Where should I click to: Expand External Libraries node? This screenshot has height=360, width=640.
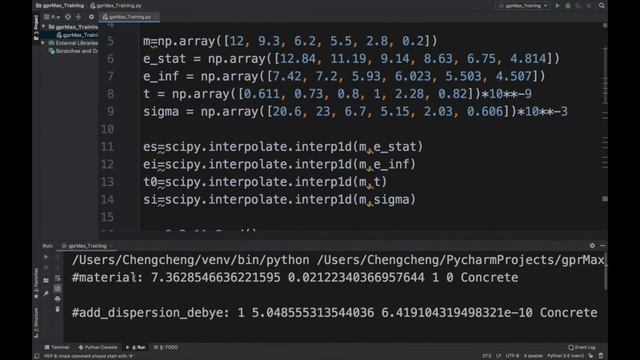[x=44, y=43]
